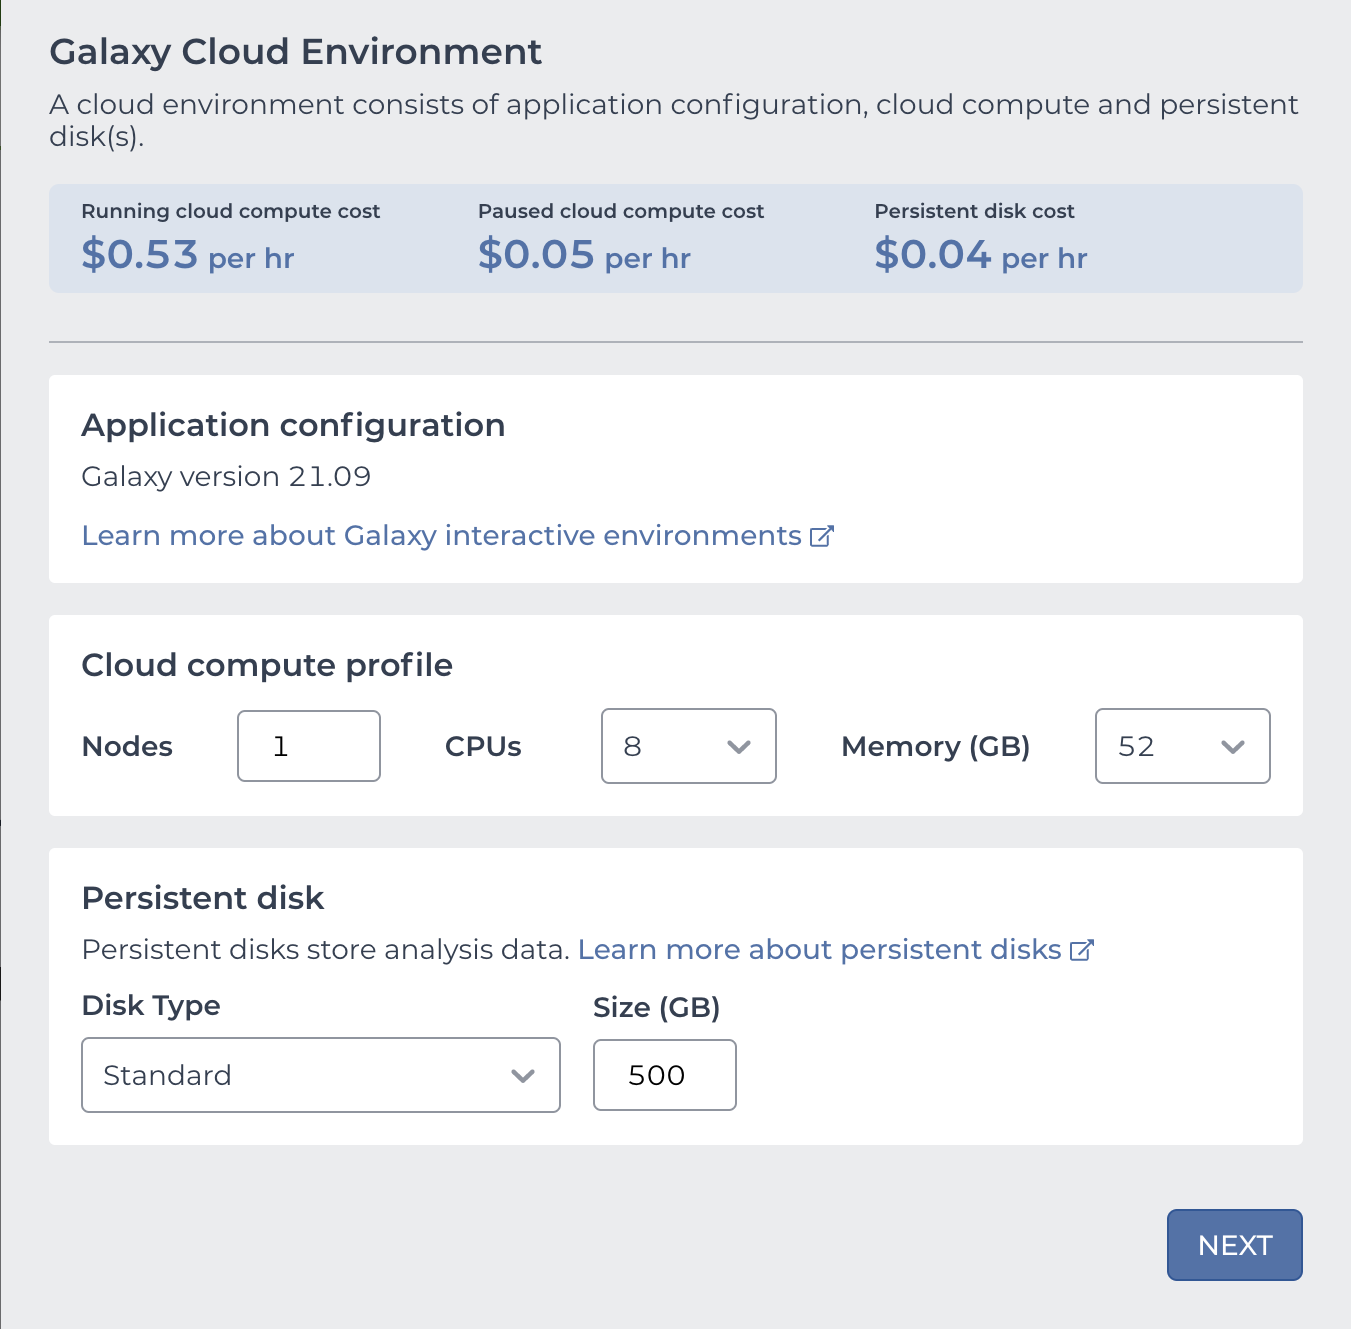The height and width of the screenshot is (1329, 1351).
Task: Click the Paused cloud compute cost label
Action: [x=621, y=211]
